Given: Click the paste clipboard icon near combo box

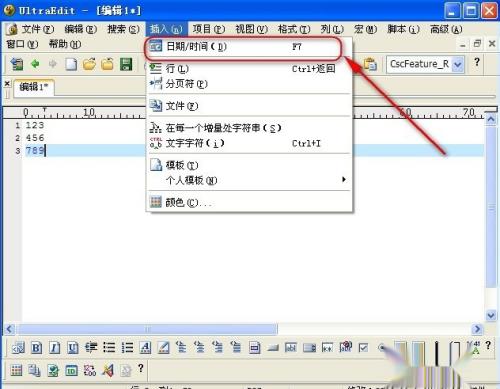Looking at the screenshot, I should pyautogui.click(x=370, y=64).
